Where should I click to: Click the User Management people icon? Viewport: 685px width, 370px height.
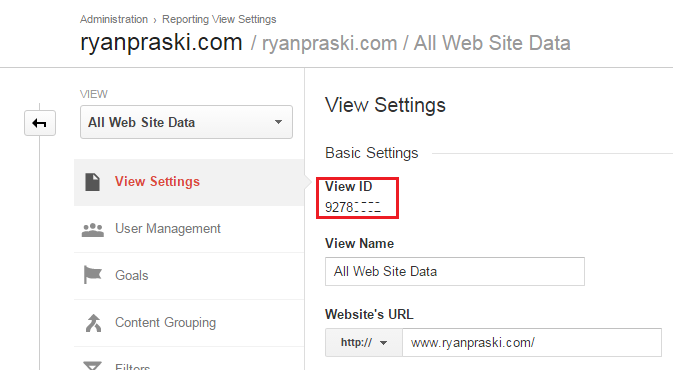(93, 230)
